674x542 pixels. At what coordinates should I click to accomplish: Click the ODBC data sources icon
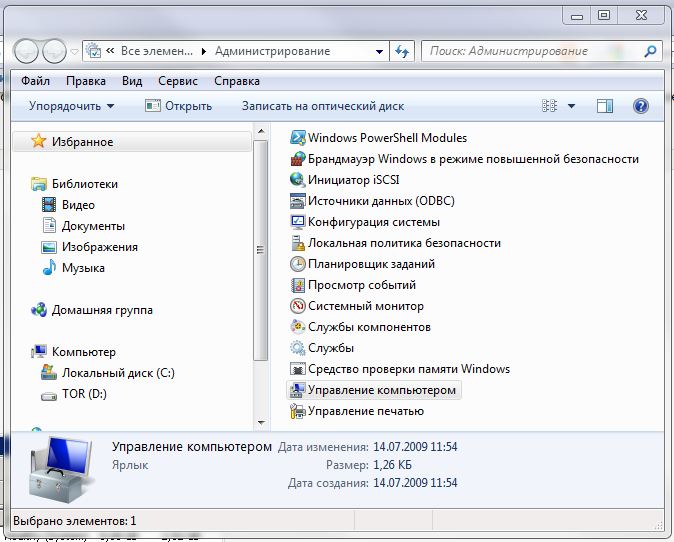(x=297, y=201)
